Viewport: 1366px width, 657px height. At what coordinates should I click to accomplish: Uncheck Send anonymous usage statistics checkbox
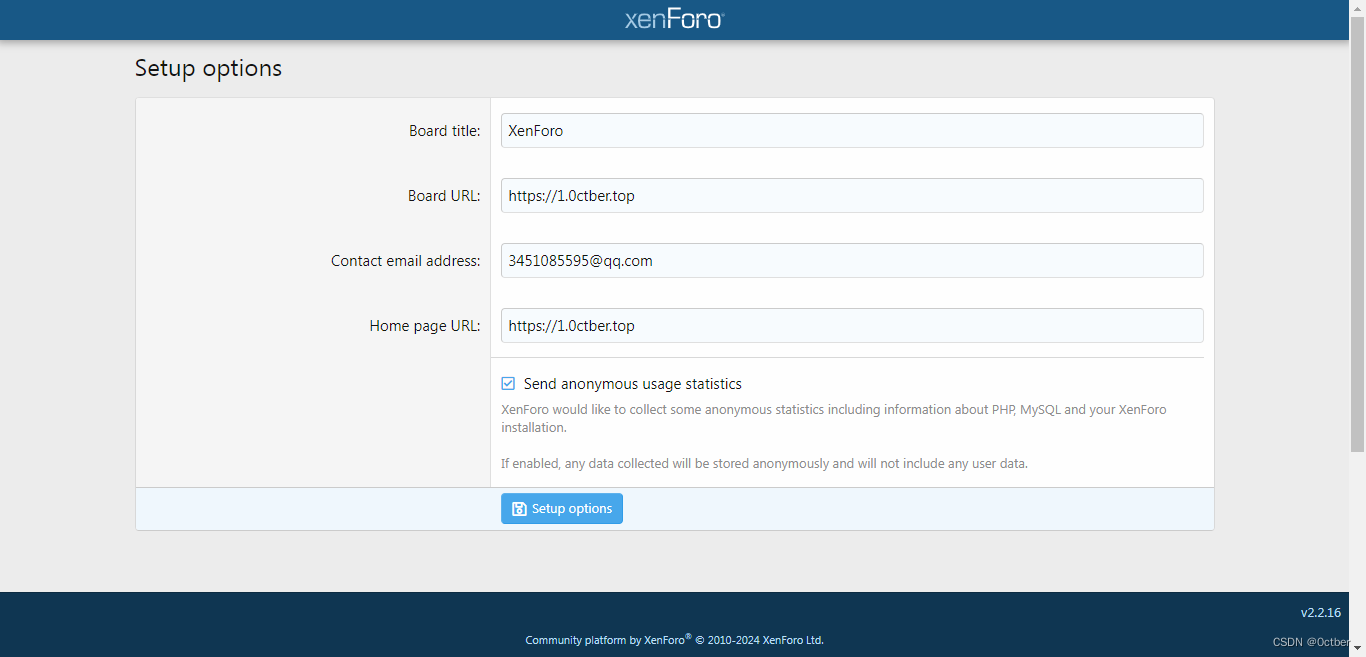click(x=508, y=383)
